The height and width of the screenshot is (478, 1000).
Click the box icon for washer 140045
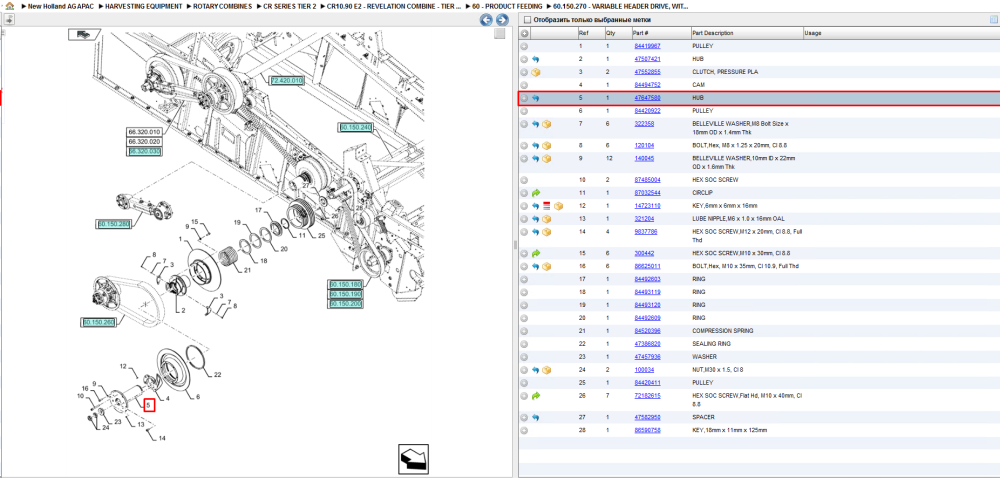pos(547,159)
